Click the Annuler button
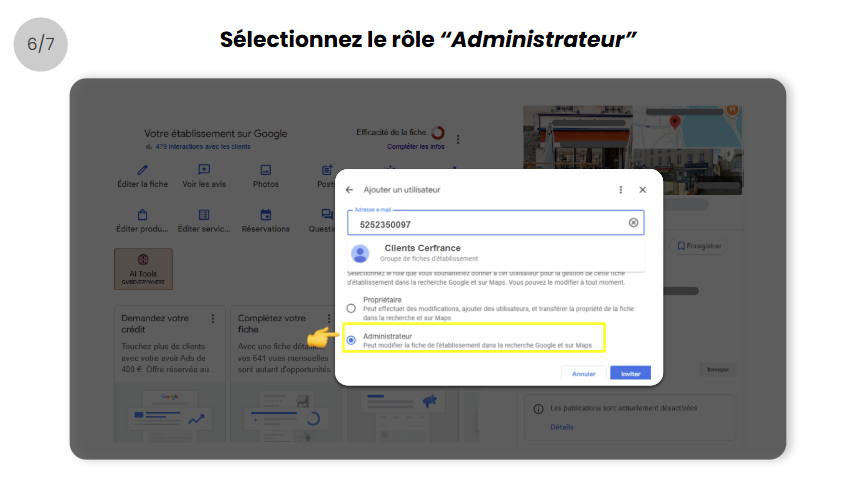The width and height of the screenshot is (854, 480). tap(584, 373)
